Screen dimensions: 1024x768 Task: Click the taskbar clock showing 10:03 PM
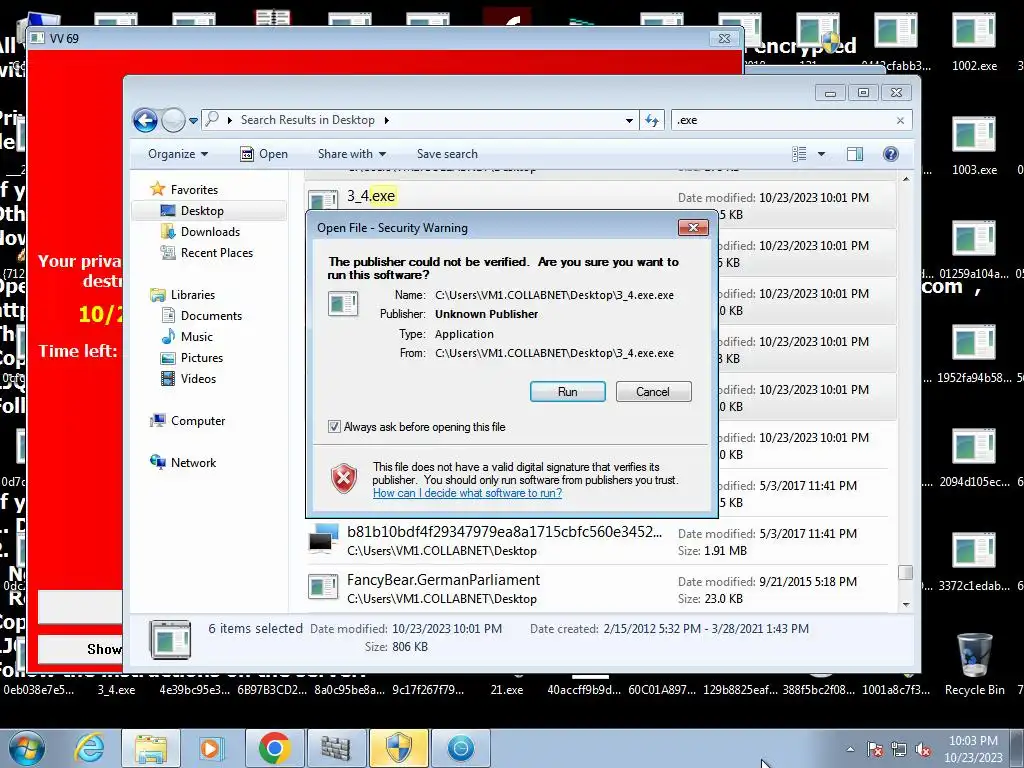pos(973,749)
